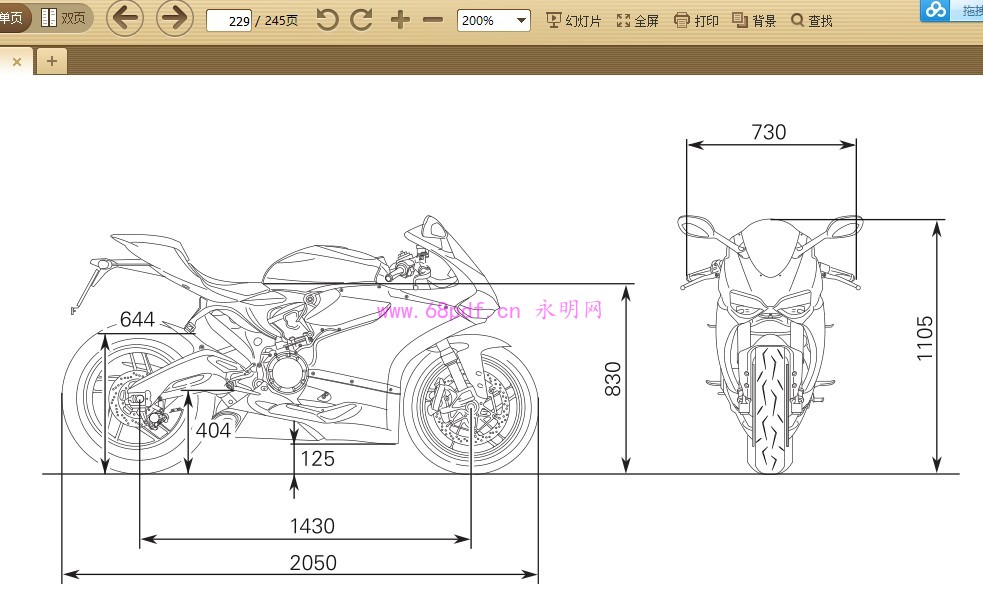Change the background (背景)
The width and height of the screenshot is (983, 616).
click(x=754, y=21)
